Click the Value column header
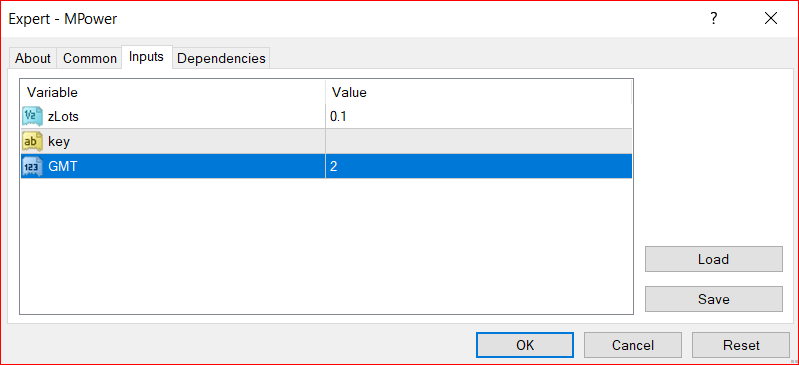Screen dimensions: 799x365 479,92
